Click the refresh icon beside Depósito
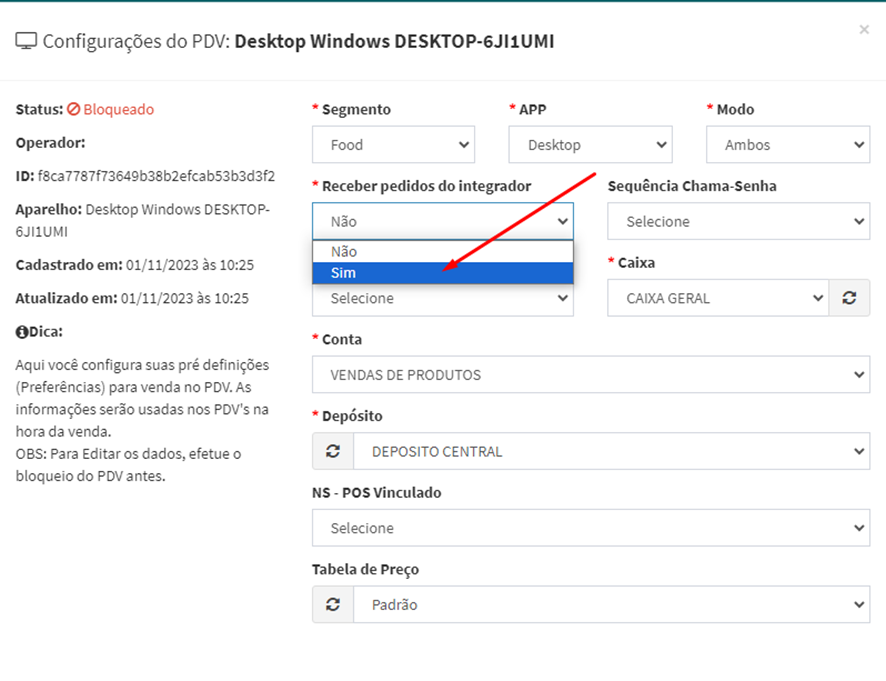The image size is (886, 681). pos(333,451)
